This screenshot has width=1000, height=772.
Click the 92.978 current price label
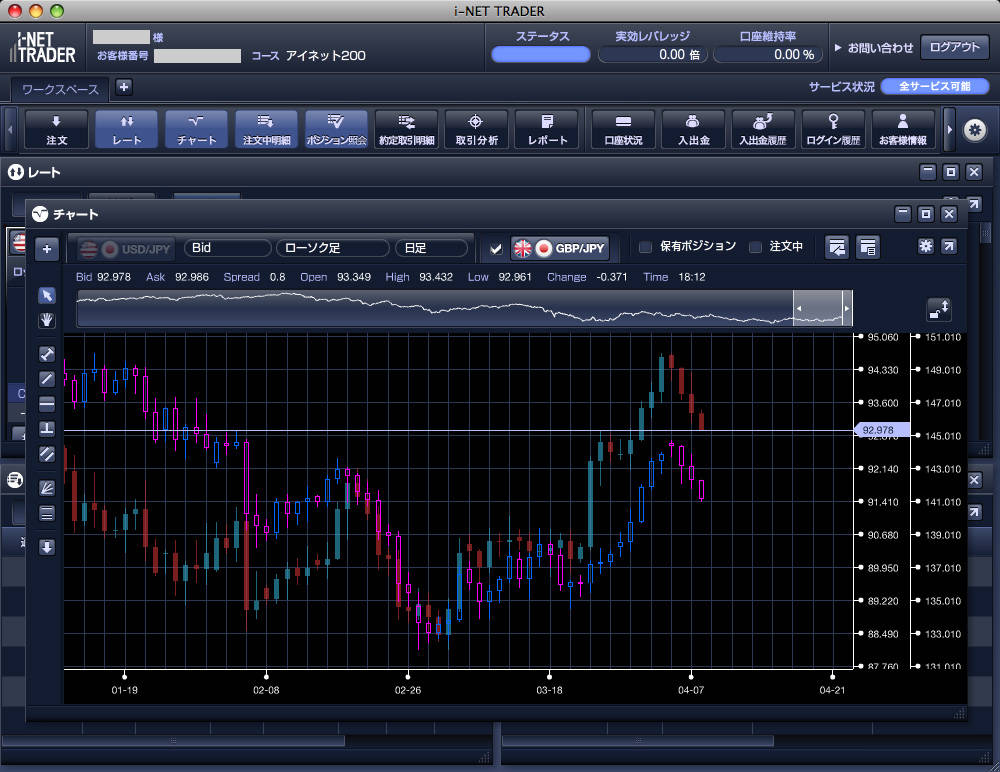click(880, 430)
